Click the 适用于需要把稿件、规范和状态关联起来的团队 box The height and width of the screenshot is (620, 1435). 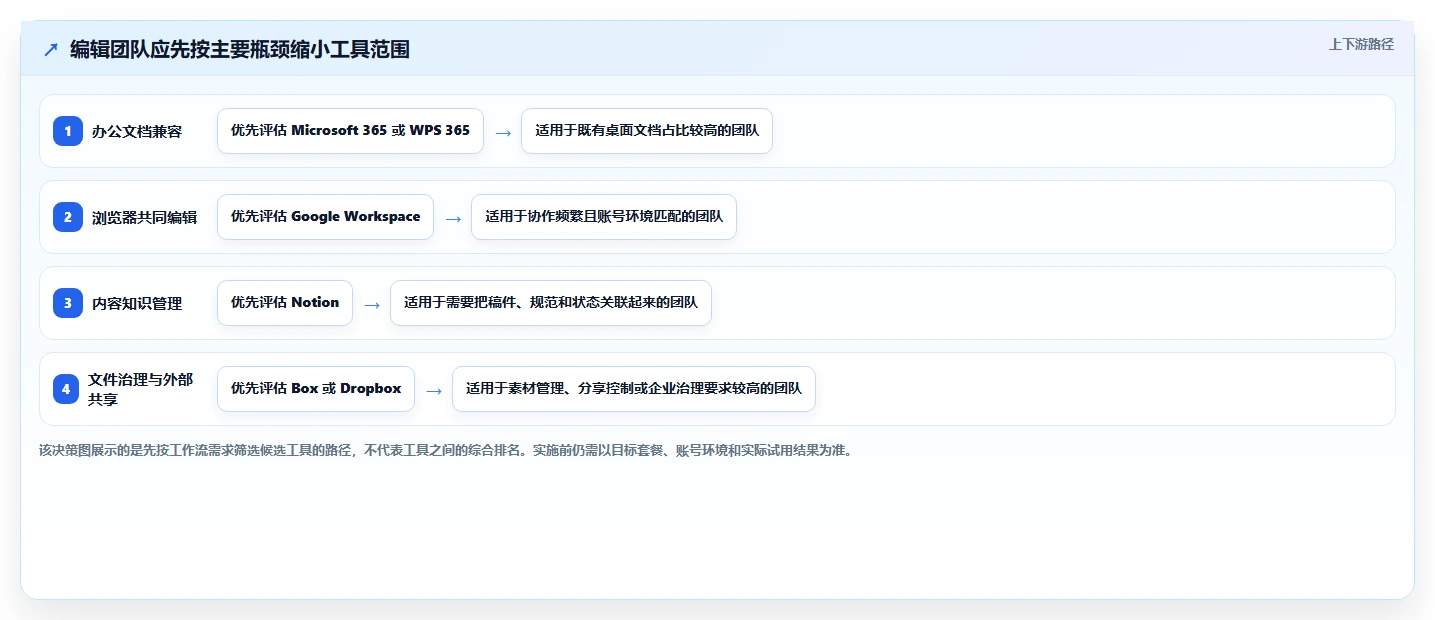(x=551, y=303)
